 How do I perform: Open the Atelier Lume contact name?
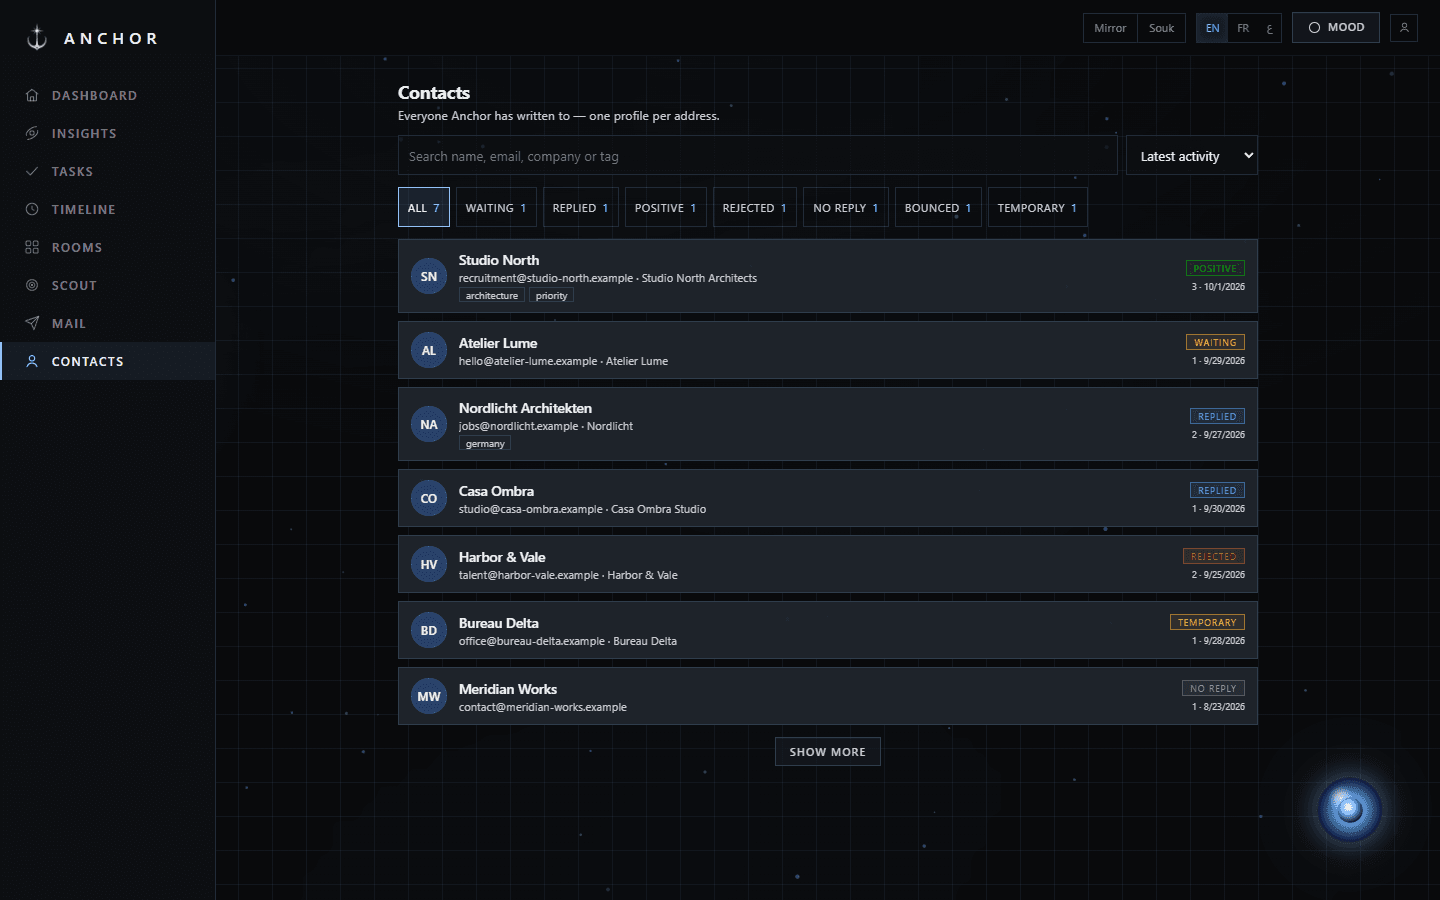[498, 343]
